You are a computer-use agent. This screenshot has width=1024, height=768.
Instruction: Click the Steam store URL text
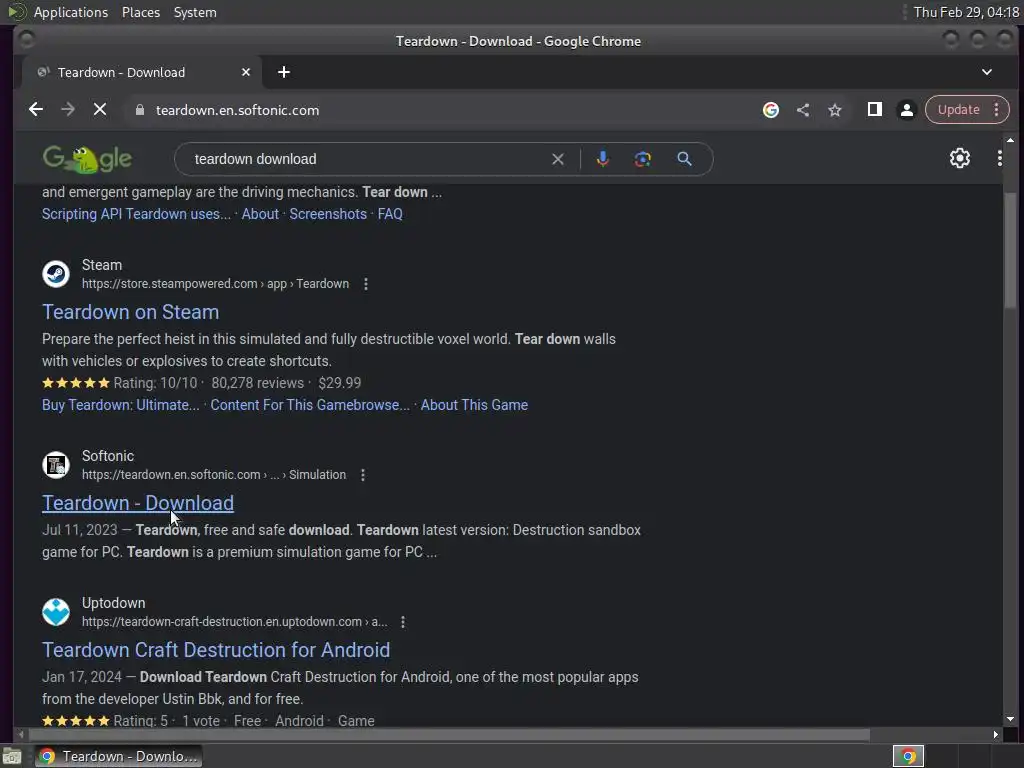click(x=216, y=284)
